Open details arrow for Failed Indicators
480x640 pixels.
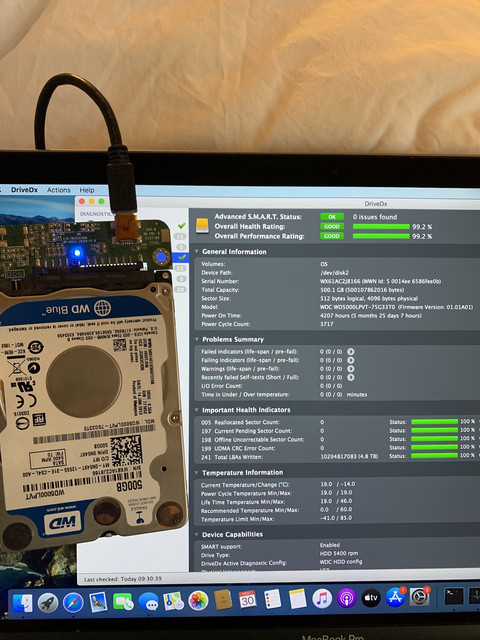350,351
